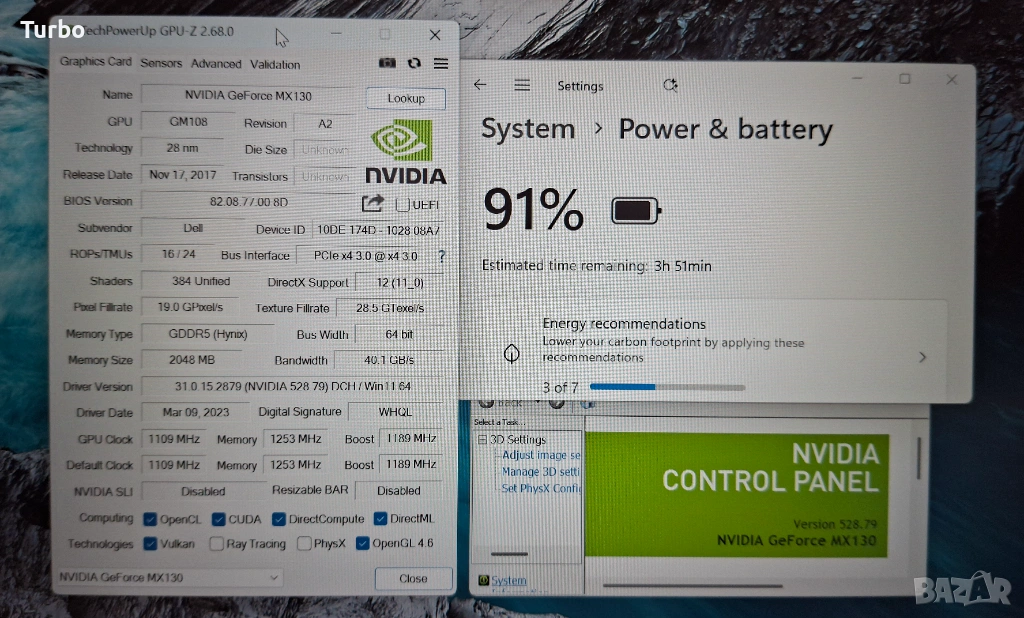Open the Advanced tab in GPU-Z
The image size is (1024, 618).
click(216, 63)
